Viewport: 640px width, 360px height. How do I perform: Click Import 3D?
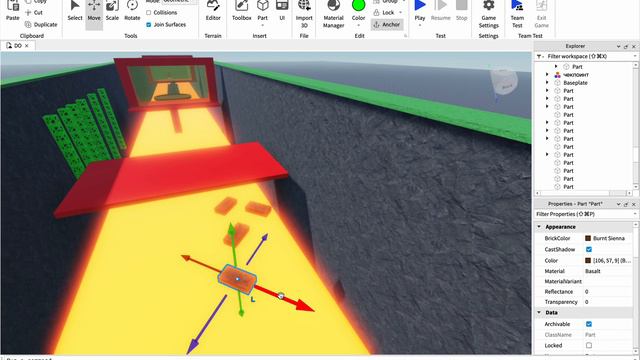click(x=304, y=14)
